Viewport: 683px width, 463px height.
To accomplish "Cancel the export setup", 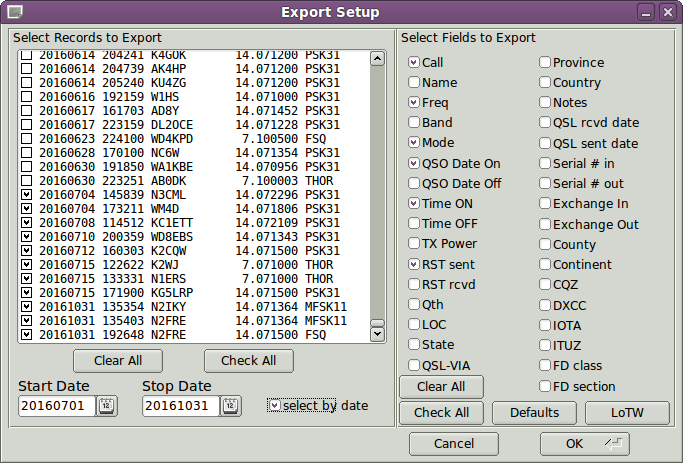I will pyautogui.click(x=454, y=444).
